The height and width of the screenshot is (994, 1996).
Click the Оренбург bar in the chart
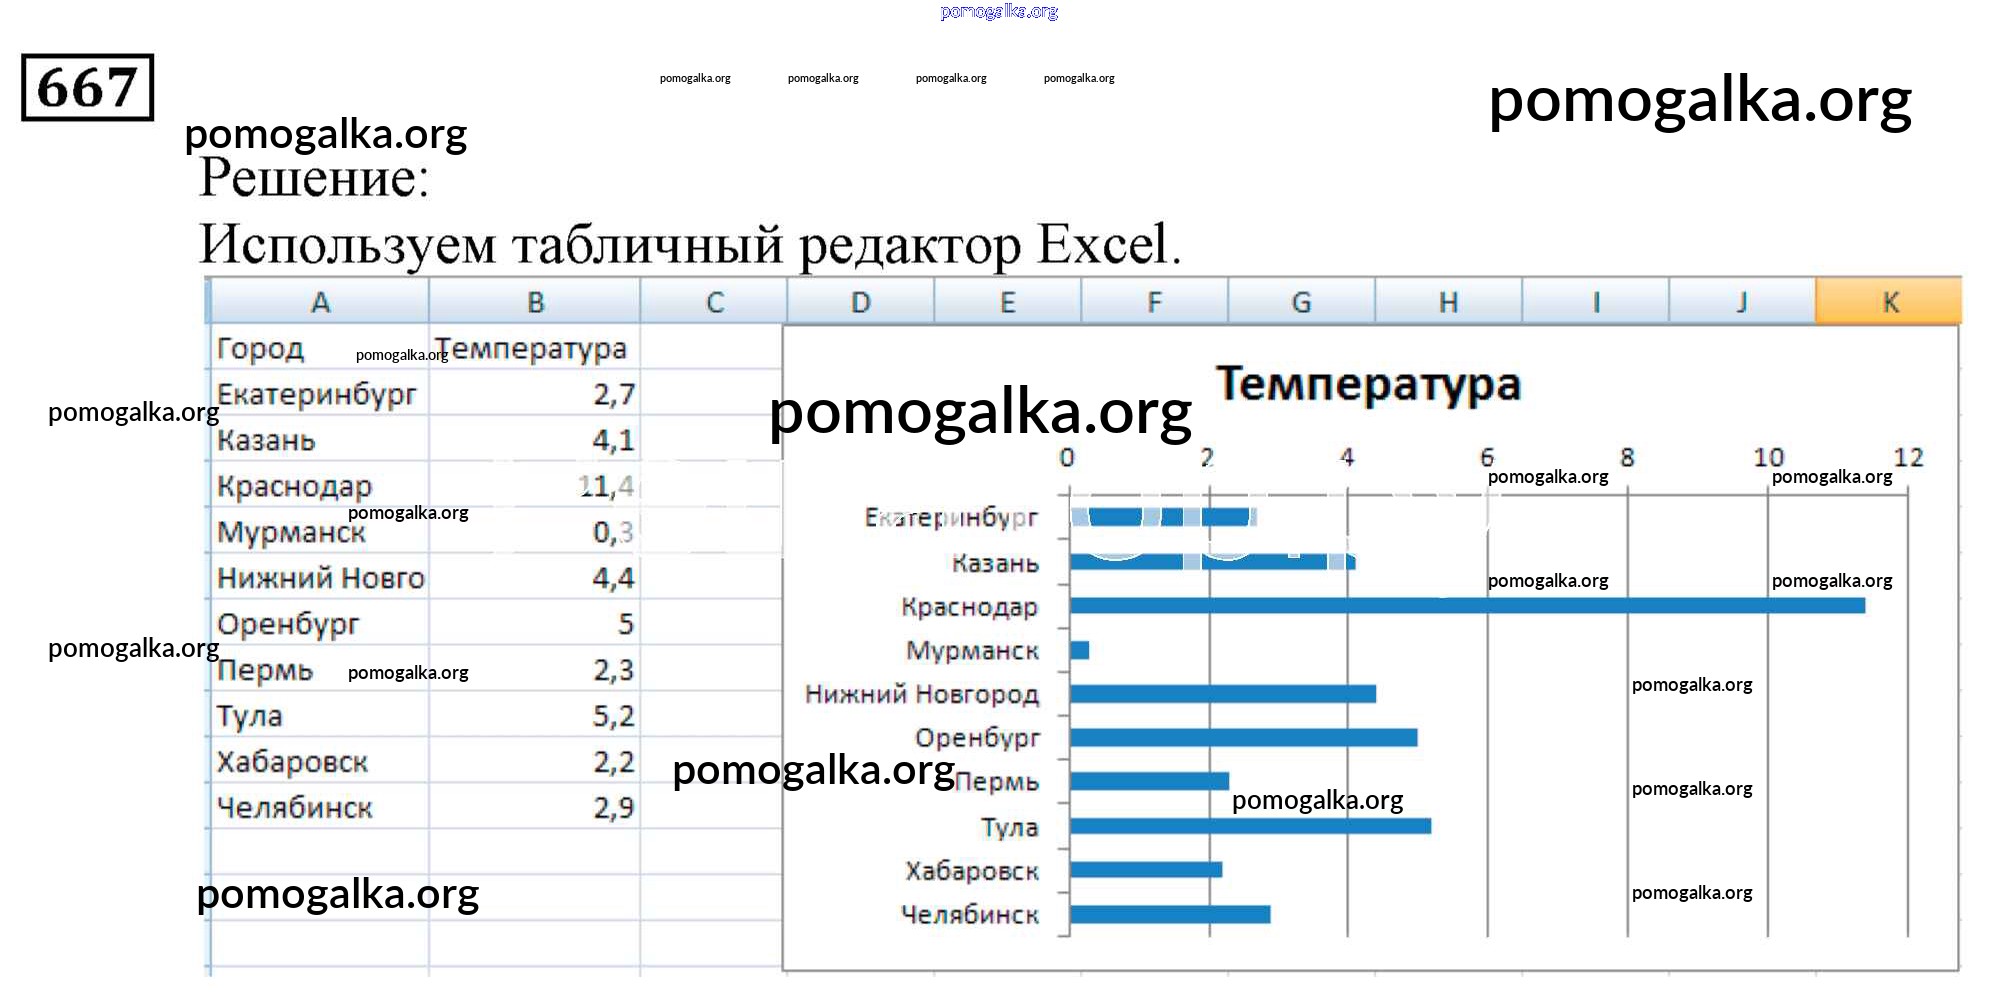coord(1243,738)
